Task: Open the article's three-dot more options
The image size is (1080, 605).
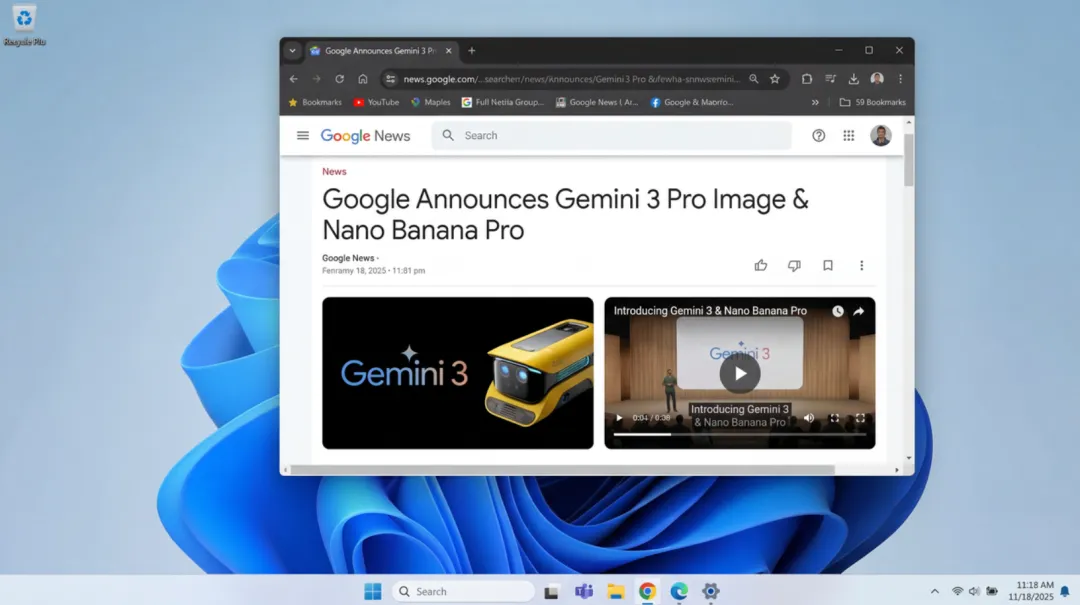Action: pos(861,266)
